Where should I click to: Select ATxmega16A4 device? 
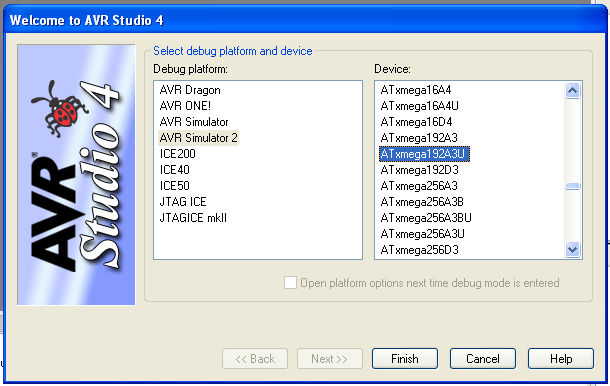[415, 90]
